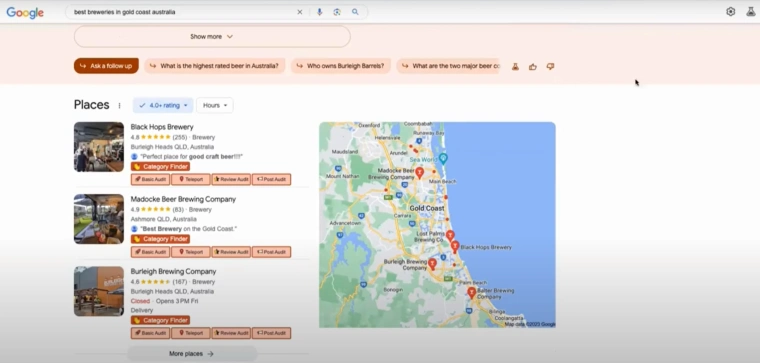Click Madocke Beer Brewing map pin
The image size is (760, 363).
click(420, 172)
